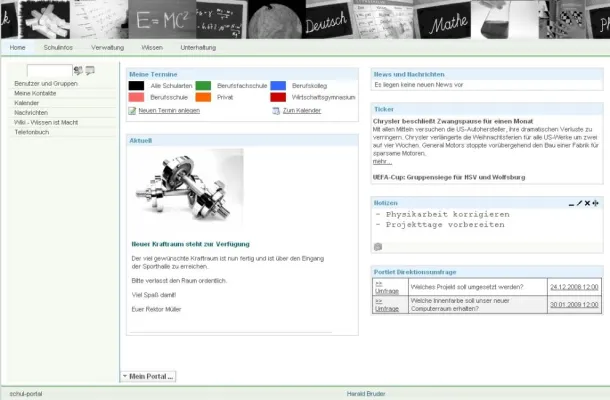
Task: Click the sidebar search input field
Action: (x=49, y=70)
